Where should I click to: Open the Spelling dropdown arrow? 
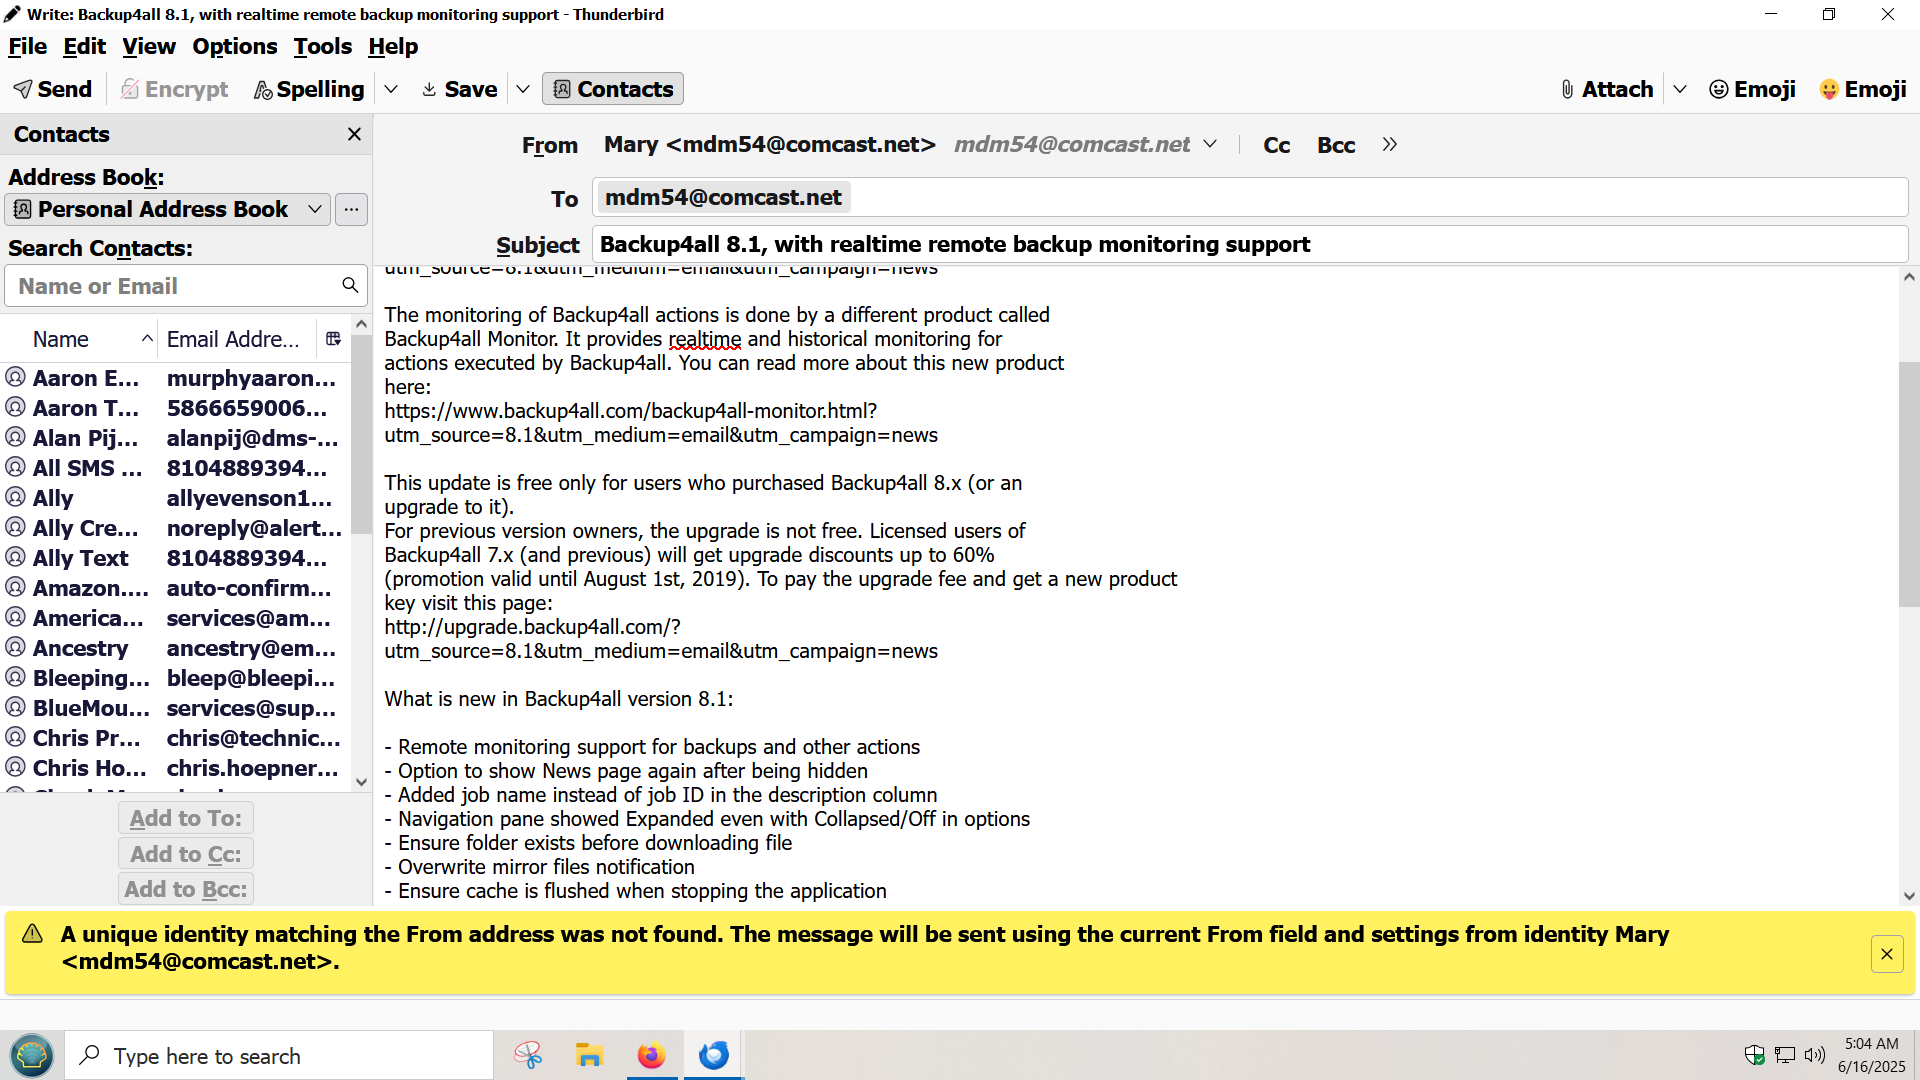pos(391,89)
